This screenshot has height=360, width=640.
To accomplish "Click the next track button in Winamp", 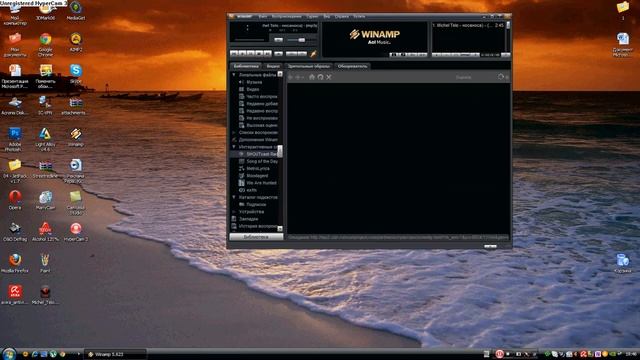I will pyautogui.click(x=267, y=53).
